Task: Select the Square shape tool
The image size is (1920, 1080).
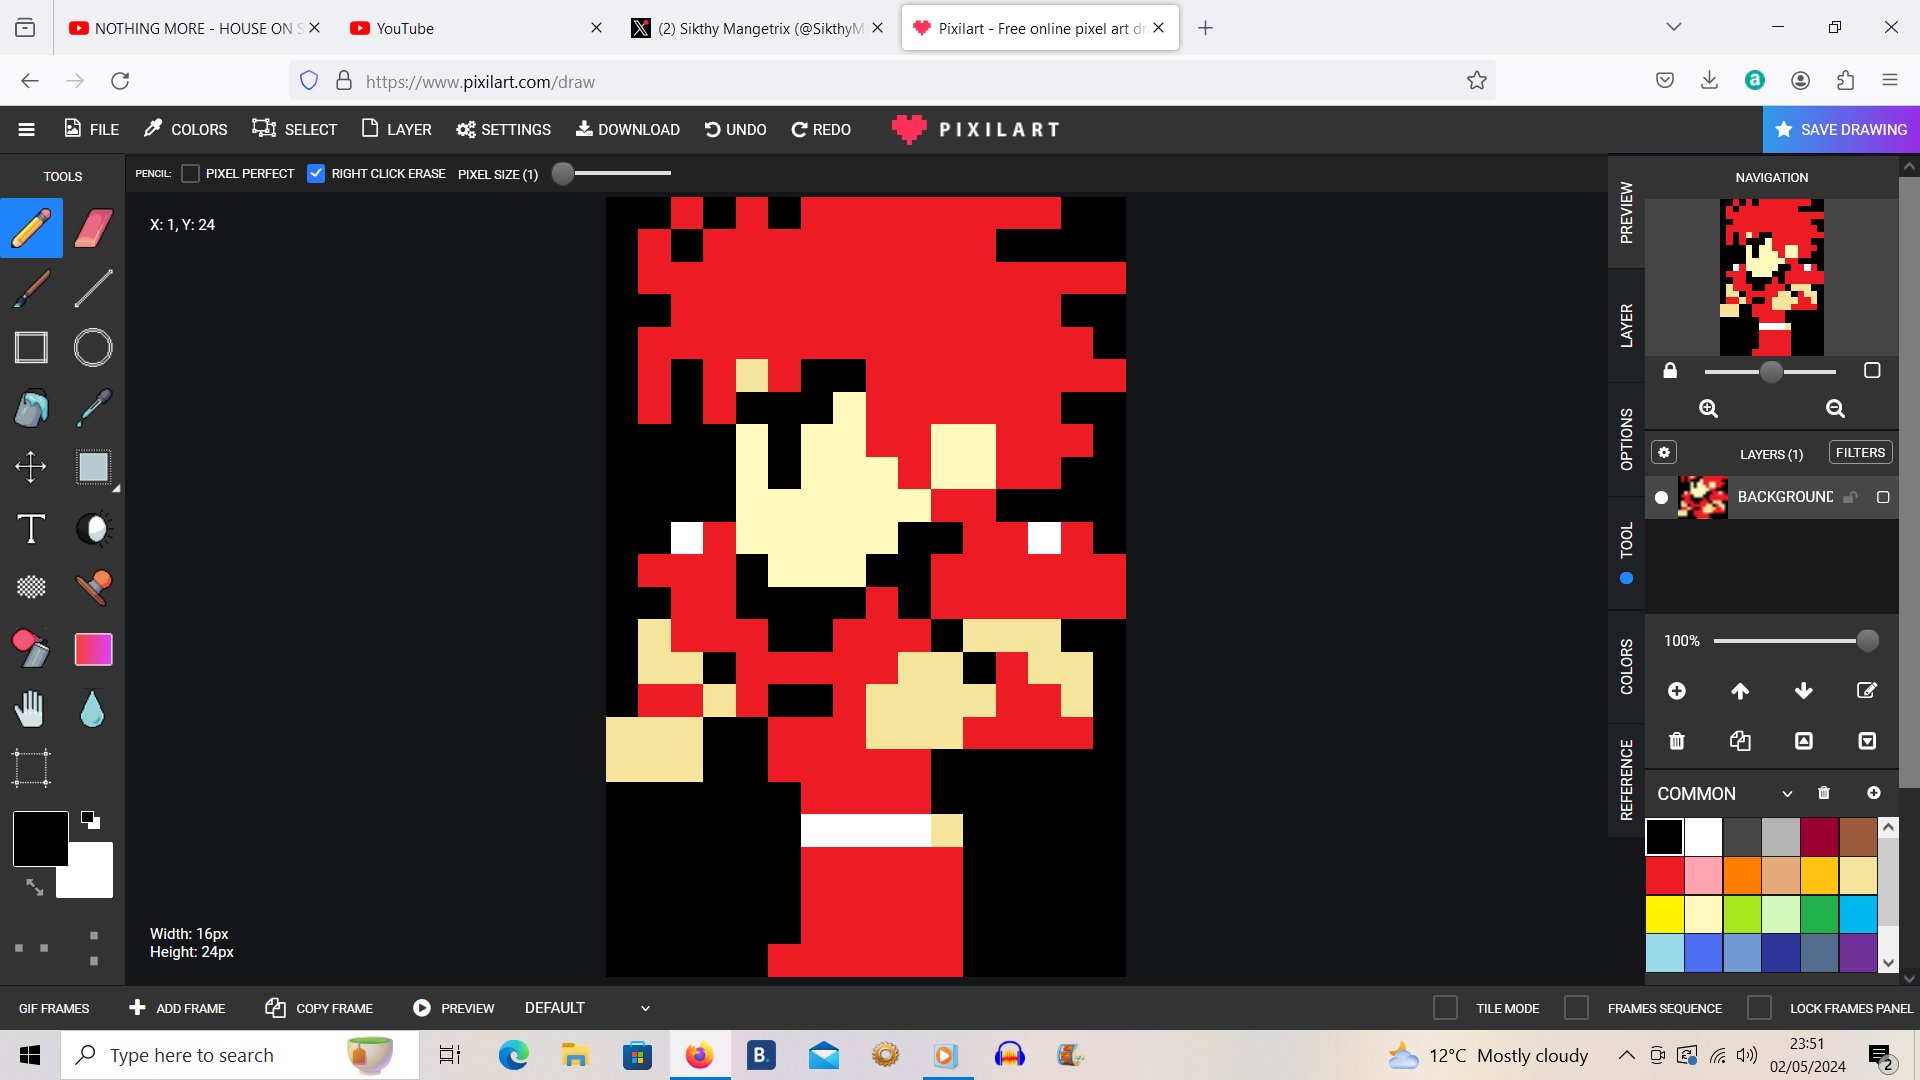Action: click(31, 348)
